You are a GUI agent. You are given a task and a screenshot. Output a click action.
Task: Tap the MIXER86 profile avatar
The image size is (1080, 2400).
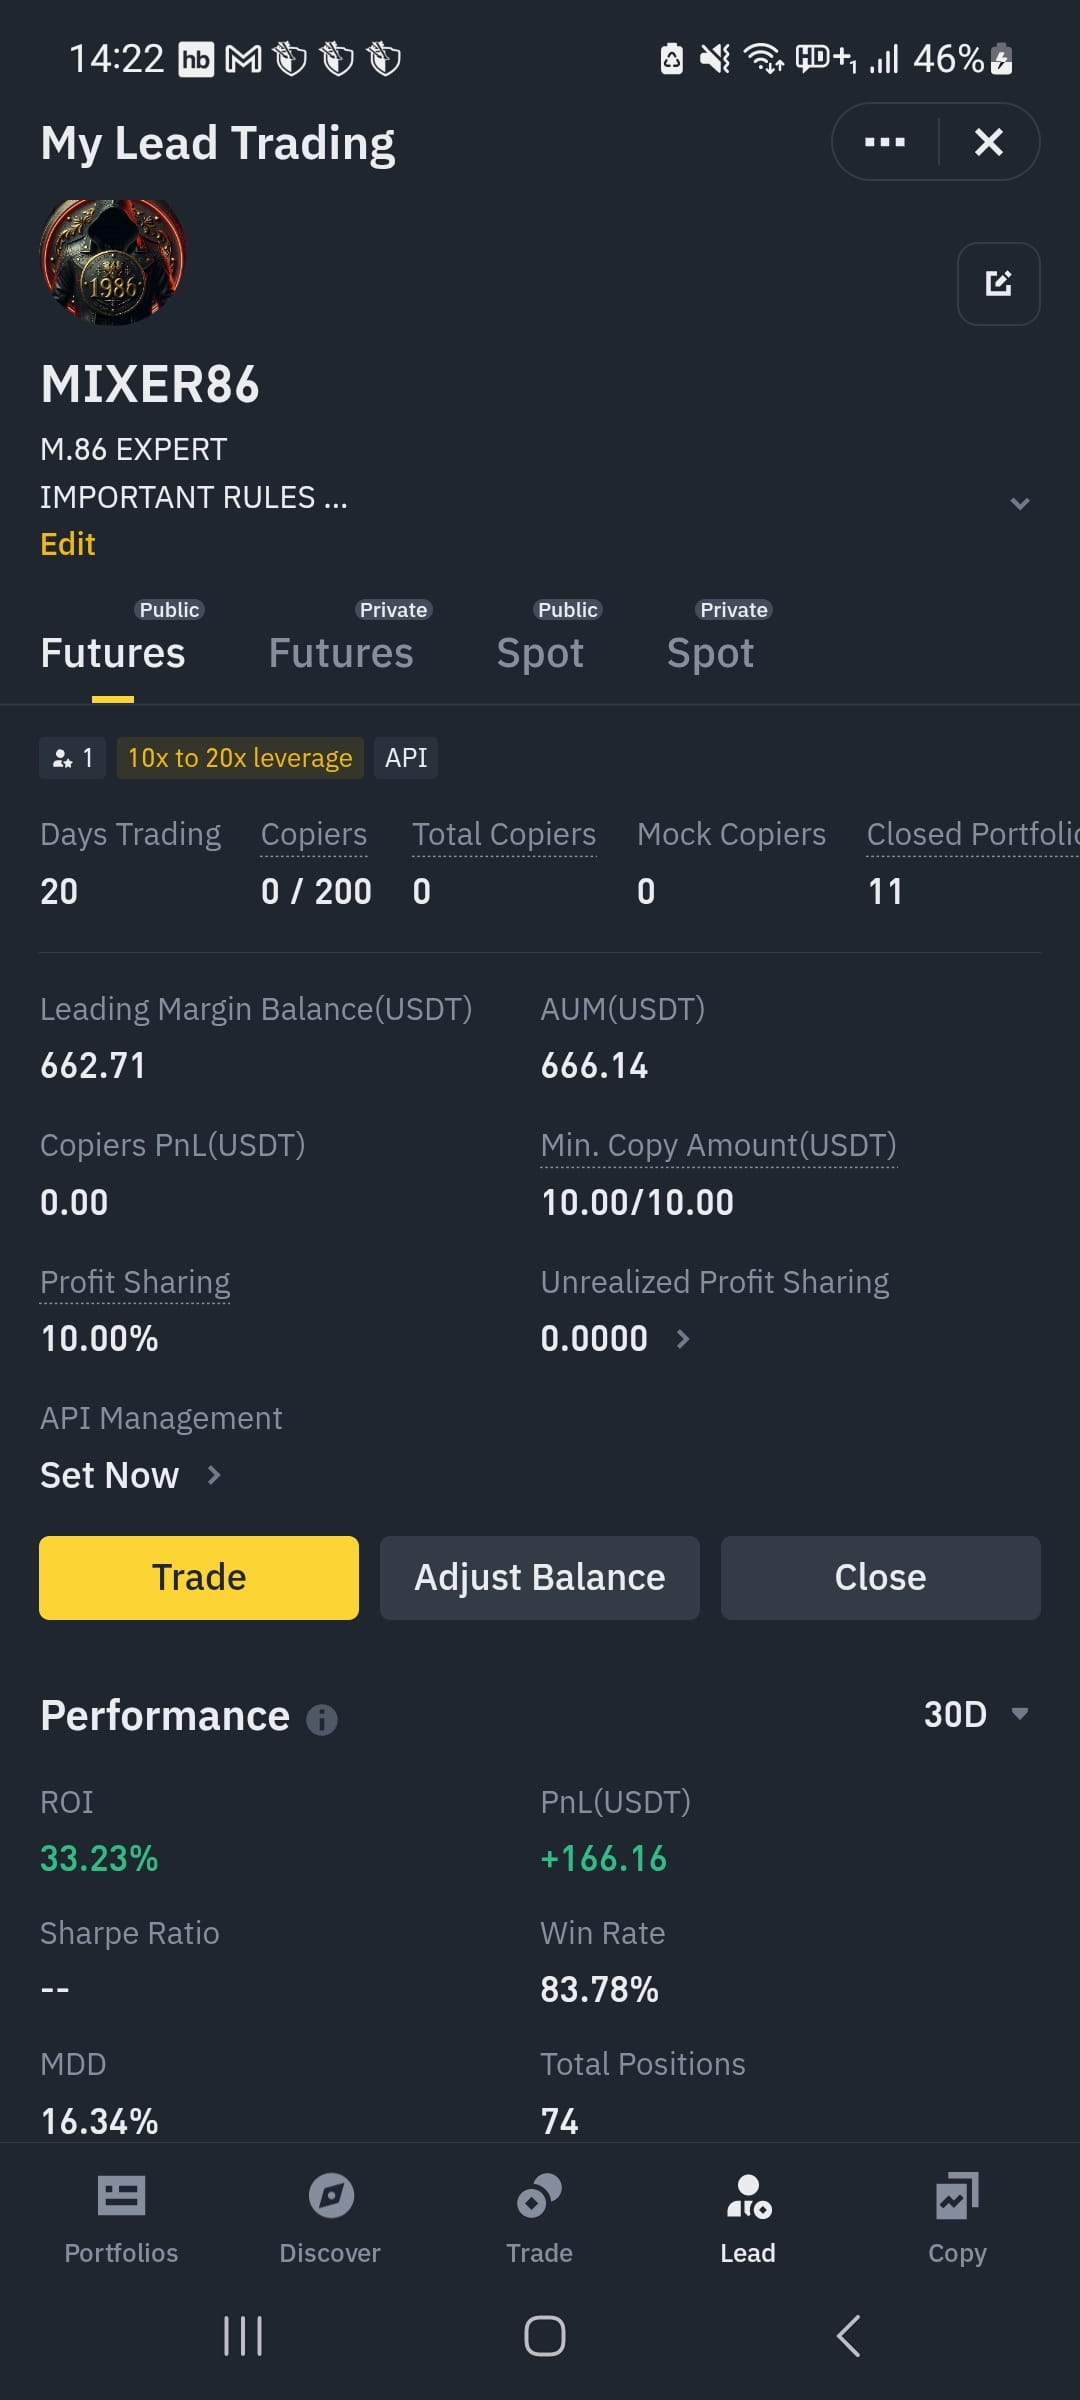[x=113, y=262]
